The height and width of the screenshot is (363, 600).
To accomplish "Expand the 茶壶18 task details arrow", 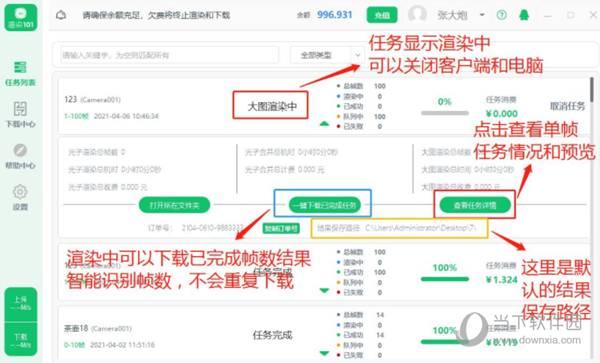I will coord(324,353).
